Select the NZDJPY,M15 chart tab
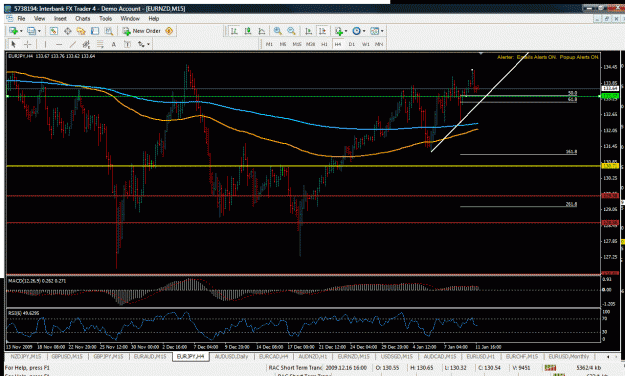This screenshot has width=625, height=376. [x=26, y=356]
